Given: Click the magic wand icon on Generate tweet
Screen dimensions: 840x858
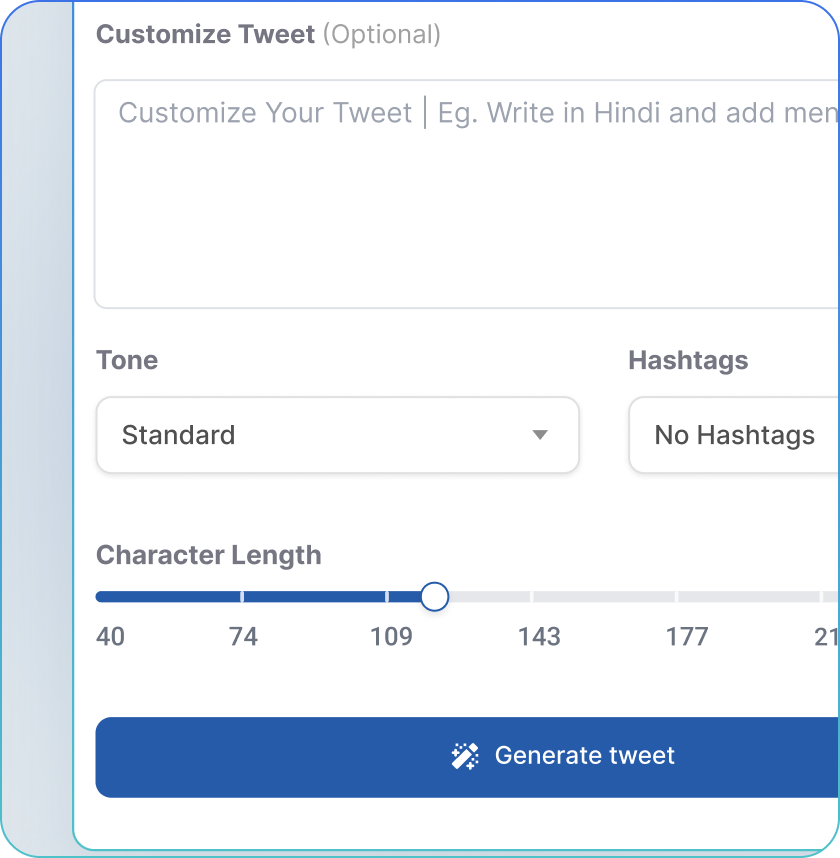Looking at the screenshot, I should click(x=466, y=756).
